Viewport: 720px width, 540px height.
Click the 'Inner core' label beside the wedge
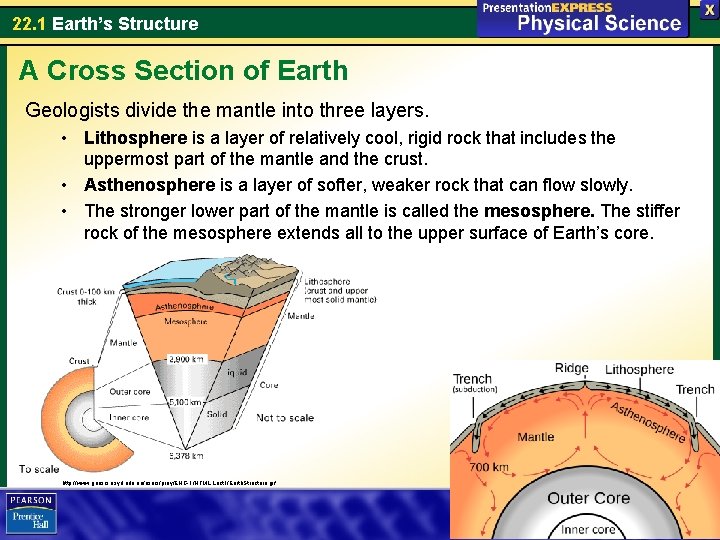point(129,417)
